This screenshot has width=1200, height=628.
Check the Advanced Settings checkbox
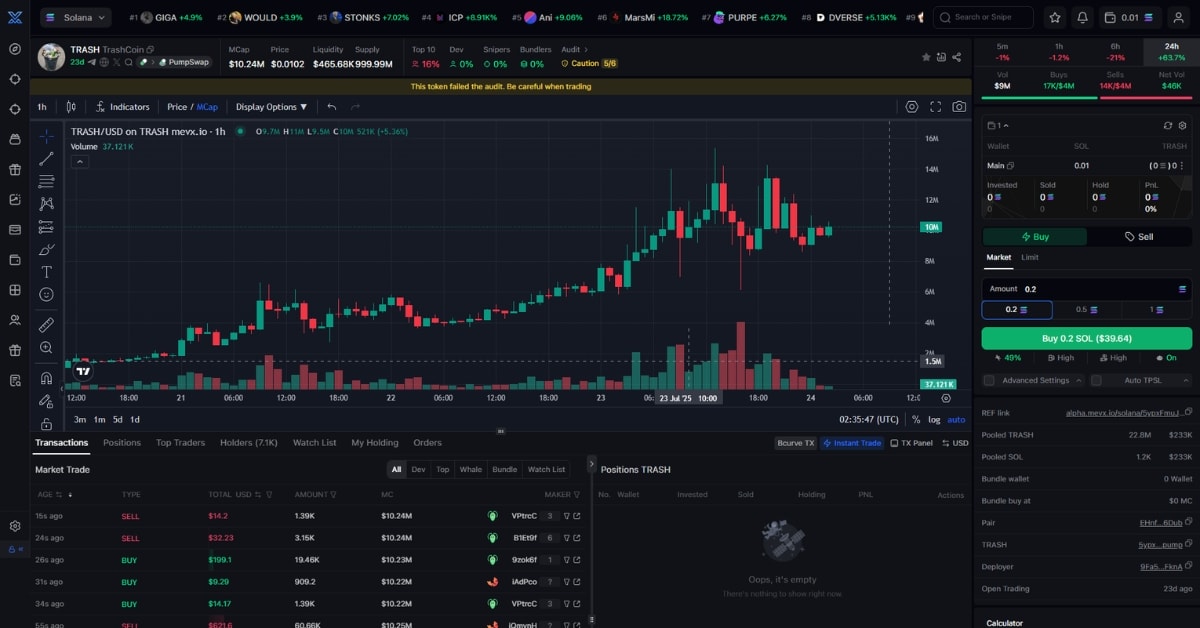991,380
